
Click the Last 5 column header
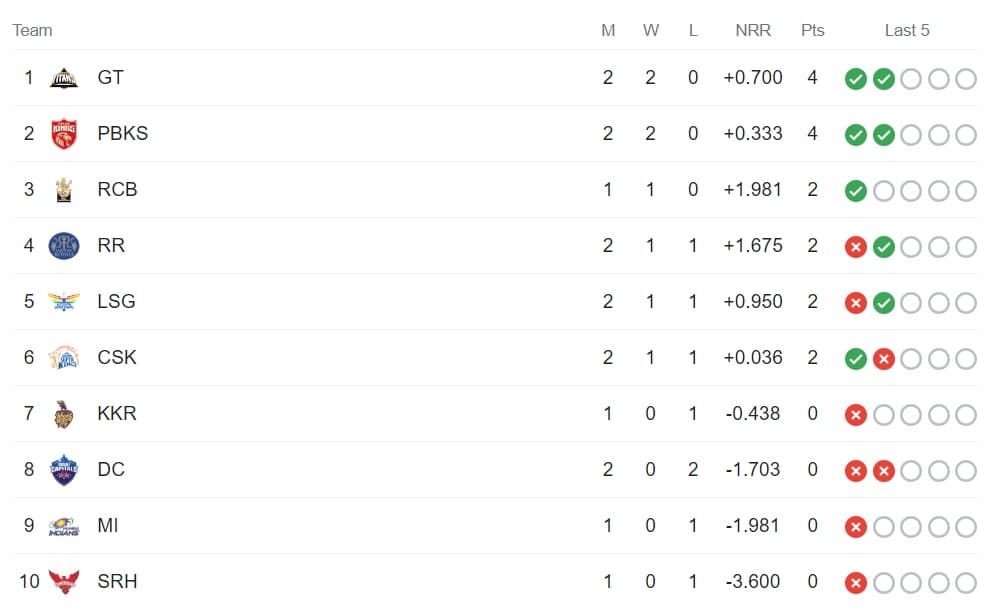tap(907, 30)
